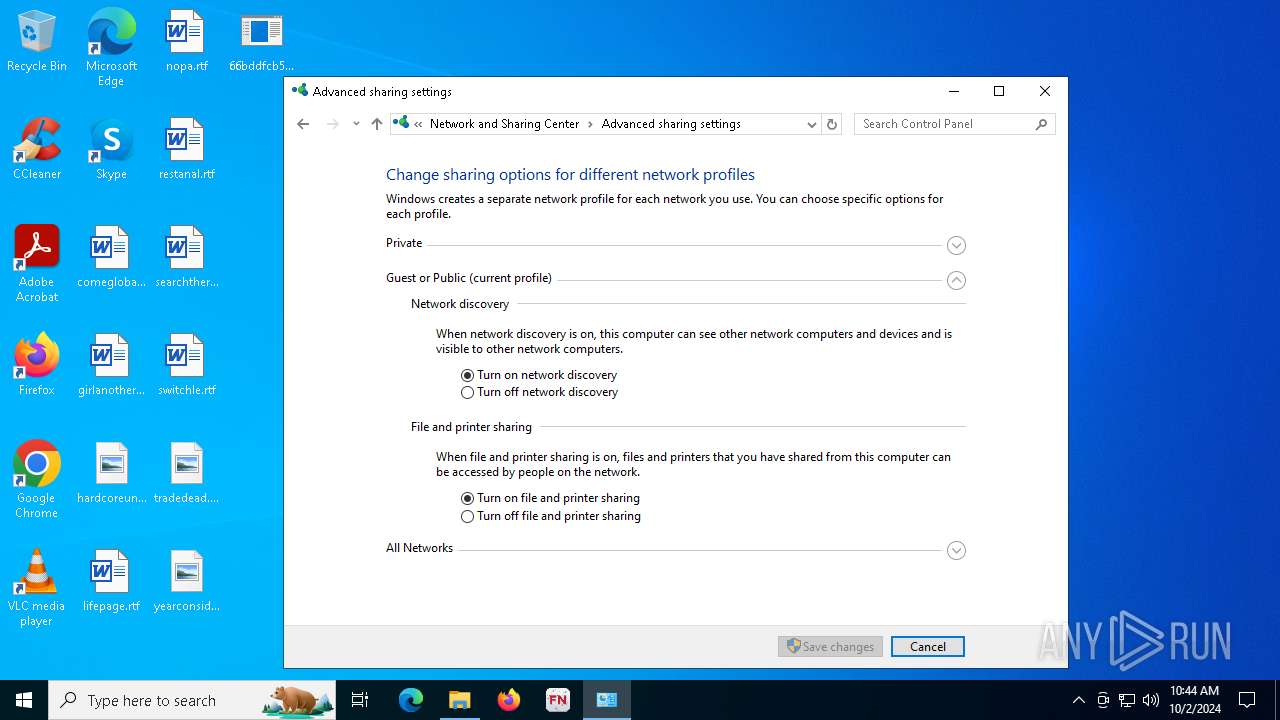Open VLC media player shortcut

point(37,588)
